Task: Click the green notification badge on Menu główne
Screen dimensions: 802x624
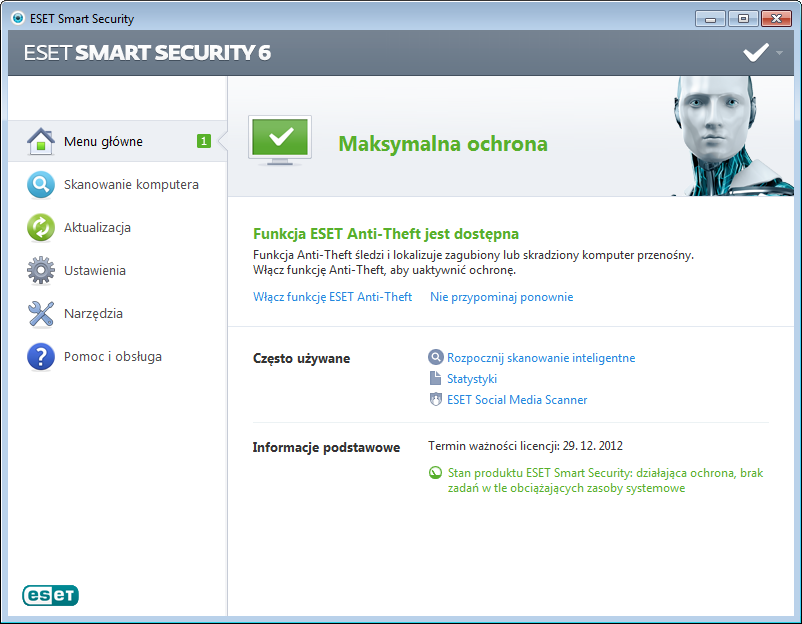Action: (204, 141)
